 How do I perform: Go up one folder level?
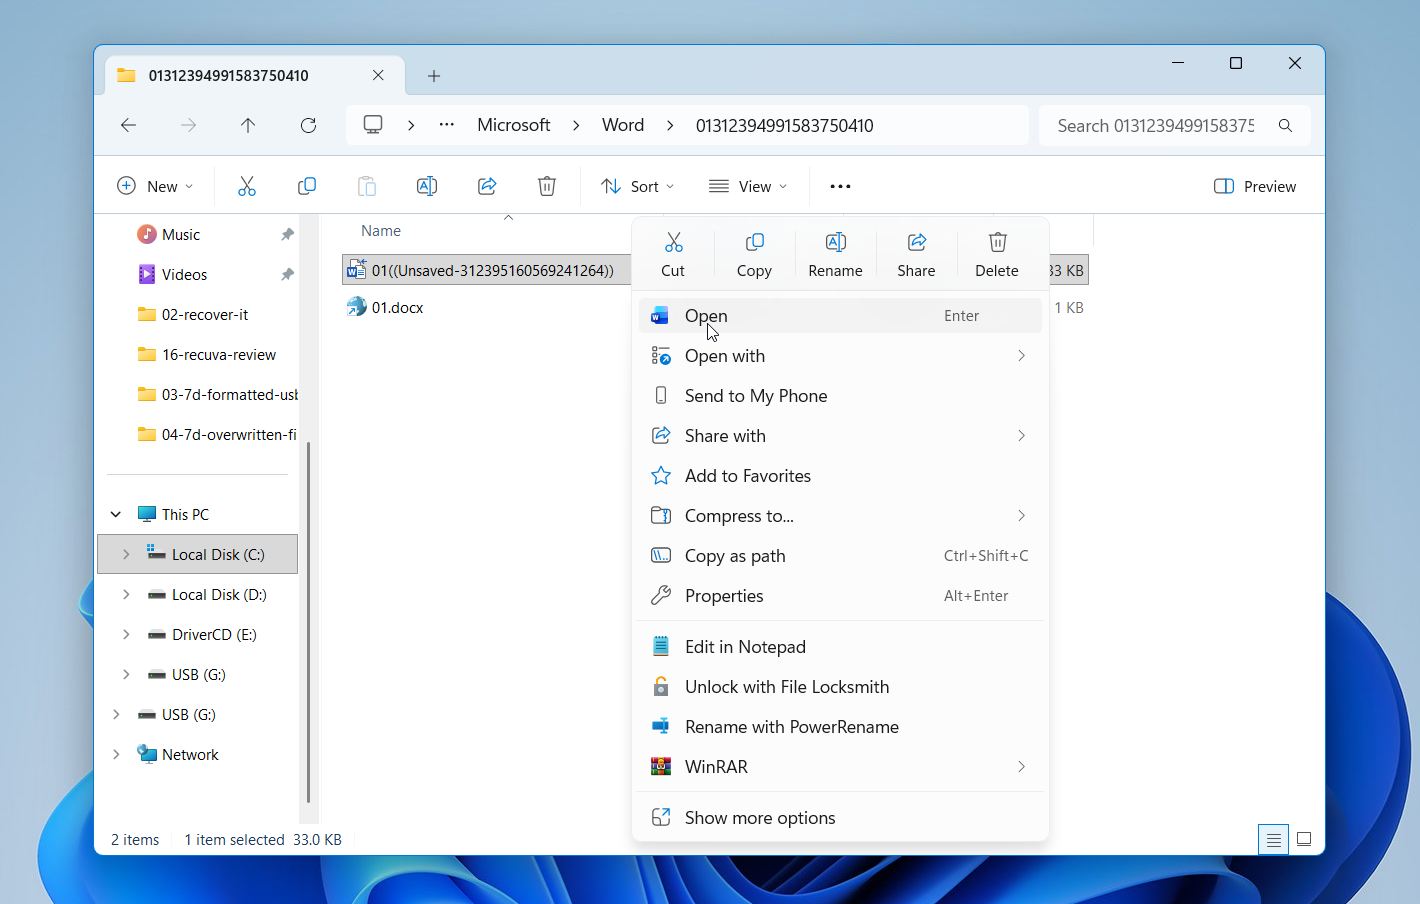click(x=248, y=125)
